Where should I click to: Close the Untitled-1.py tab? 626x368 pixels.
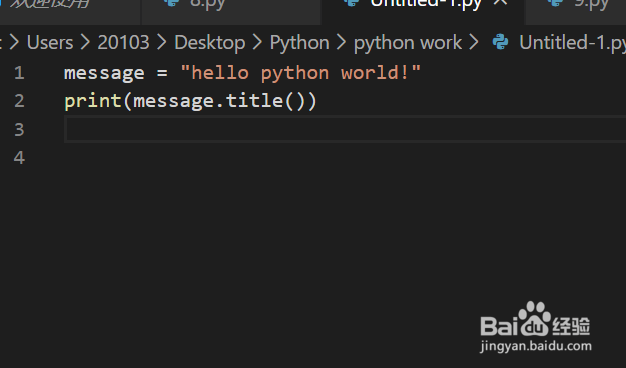tap(501, 2)
